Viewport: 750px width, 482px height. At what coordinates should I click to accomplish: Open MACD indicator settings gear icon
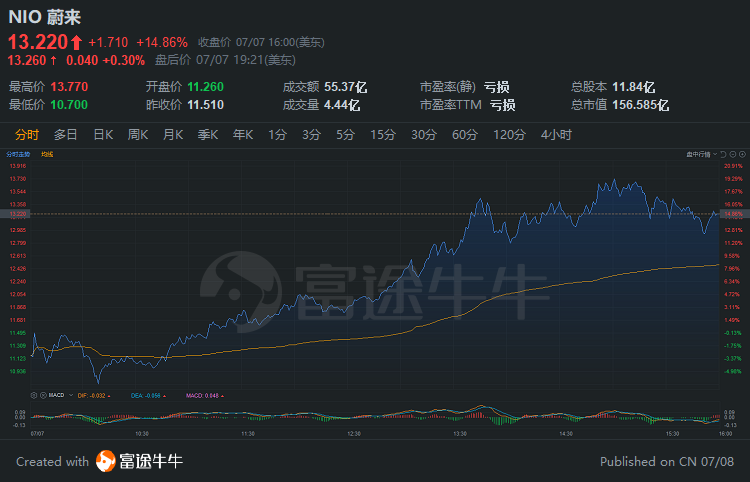click(33, 395)
